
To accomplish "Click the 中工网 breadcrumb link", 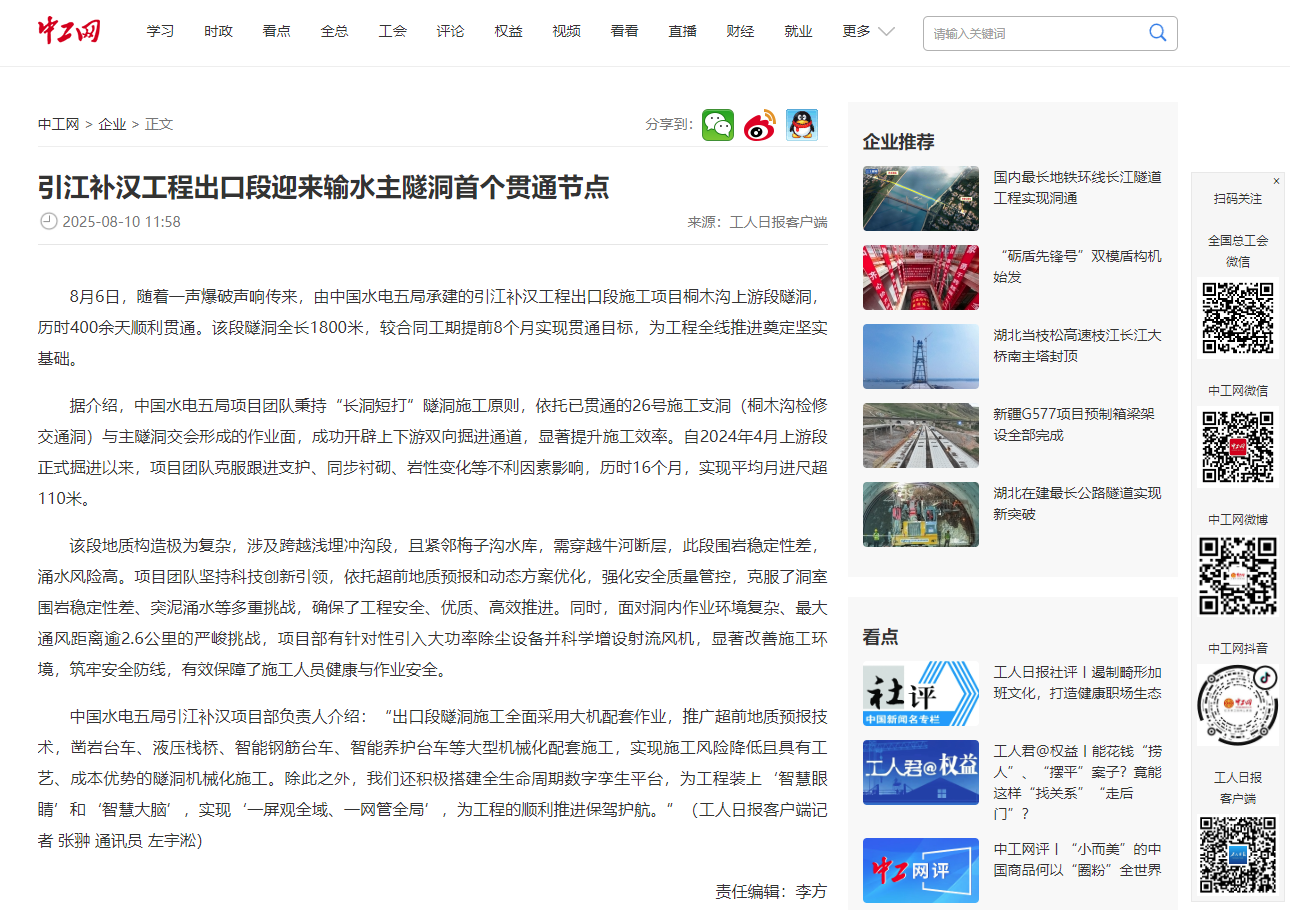I will [58, 124].
